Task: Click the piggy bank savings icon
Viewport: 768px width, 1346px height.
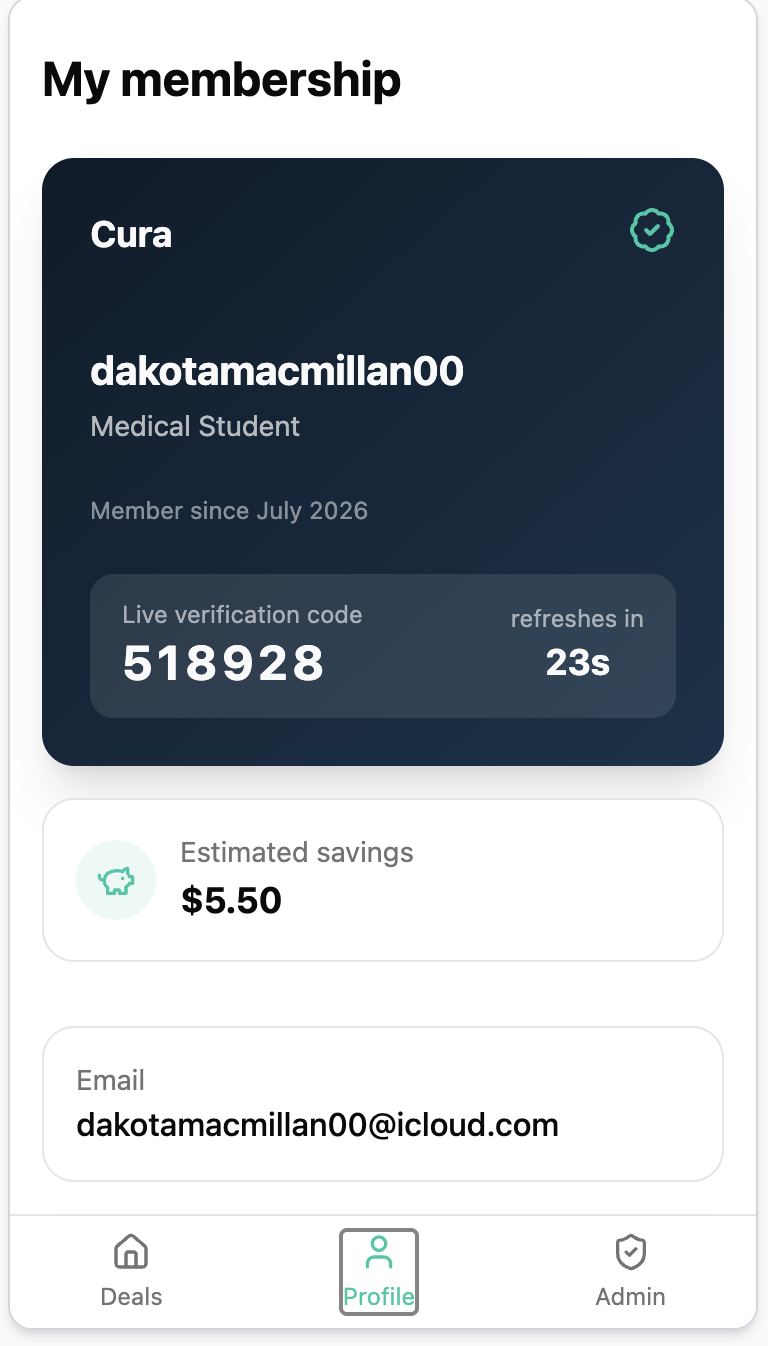Action: pos(116,881)
